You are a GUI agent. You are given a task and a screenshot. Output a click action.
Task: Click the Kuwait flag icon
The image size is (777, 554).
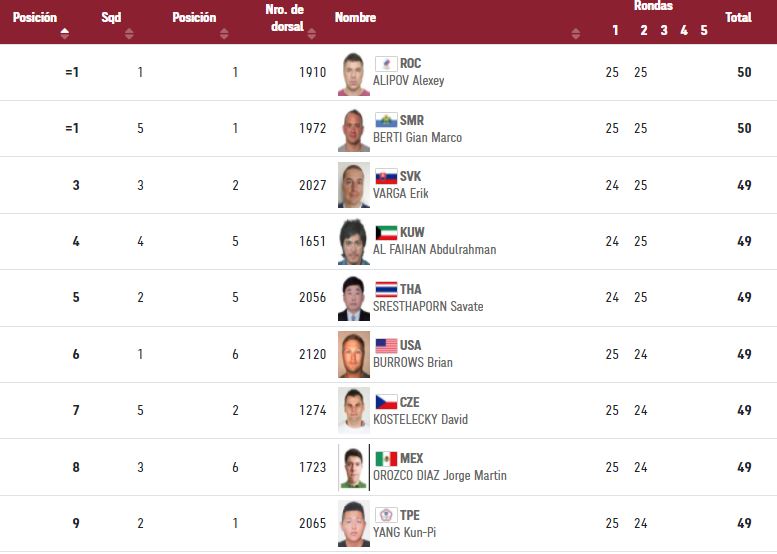tap(385, 233)
